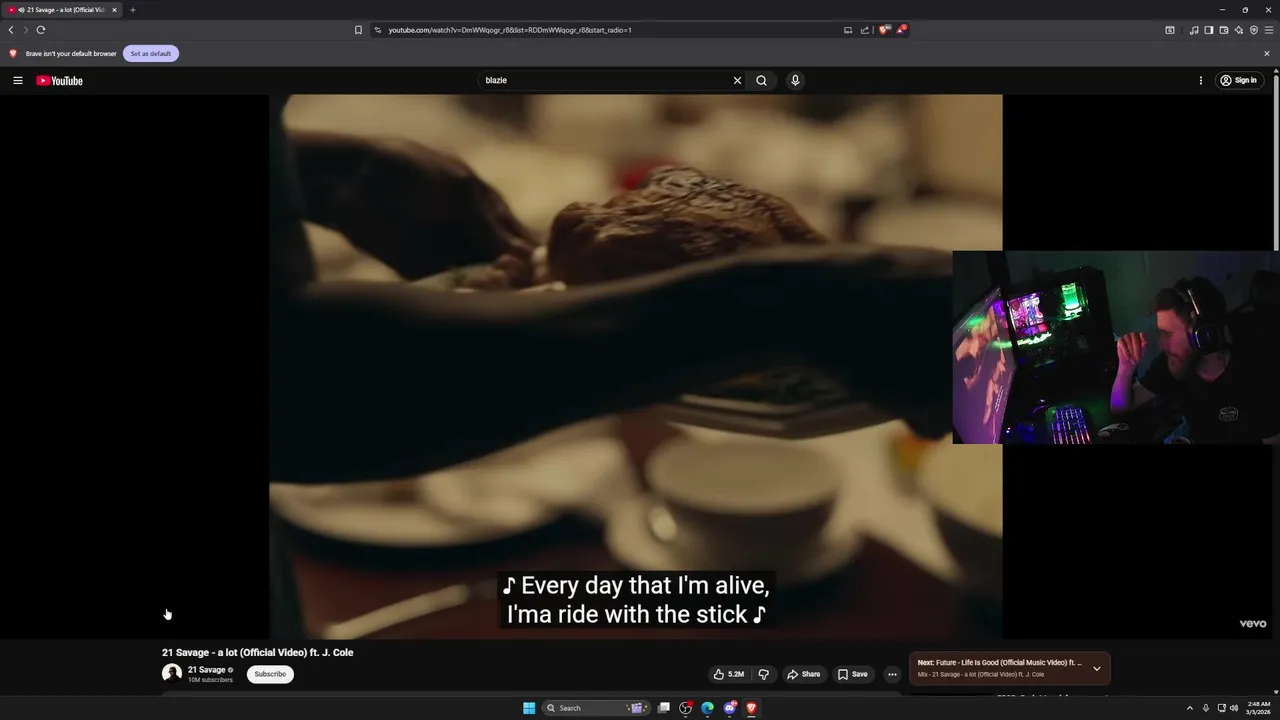Set Brave as default browser

click(151, 53)
